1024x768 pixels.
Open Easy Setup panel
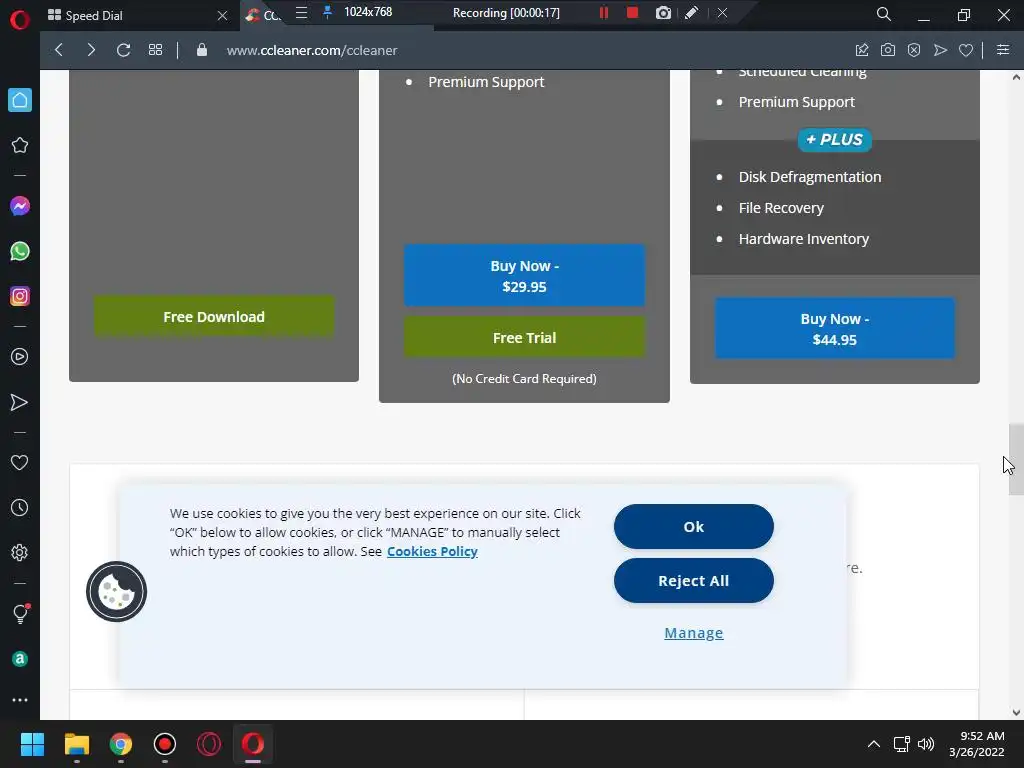1003,50
